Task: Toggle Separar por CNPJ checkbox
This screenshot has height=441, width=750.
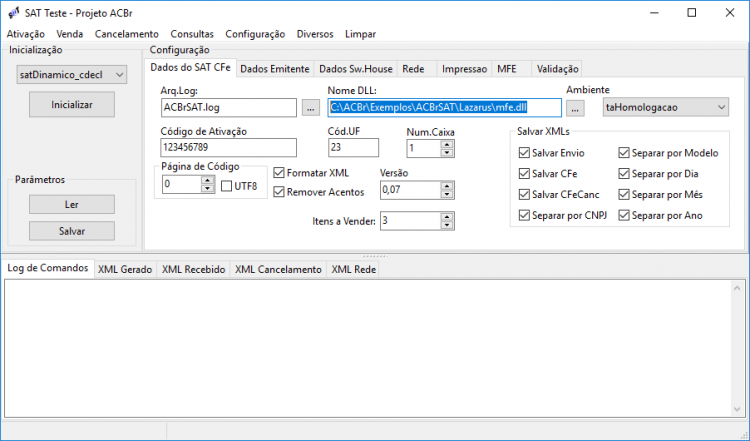Action: coord(524,215)
